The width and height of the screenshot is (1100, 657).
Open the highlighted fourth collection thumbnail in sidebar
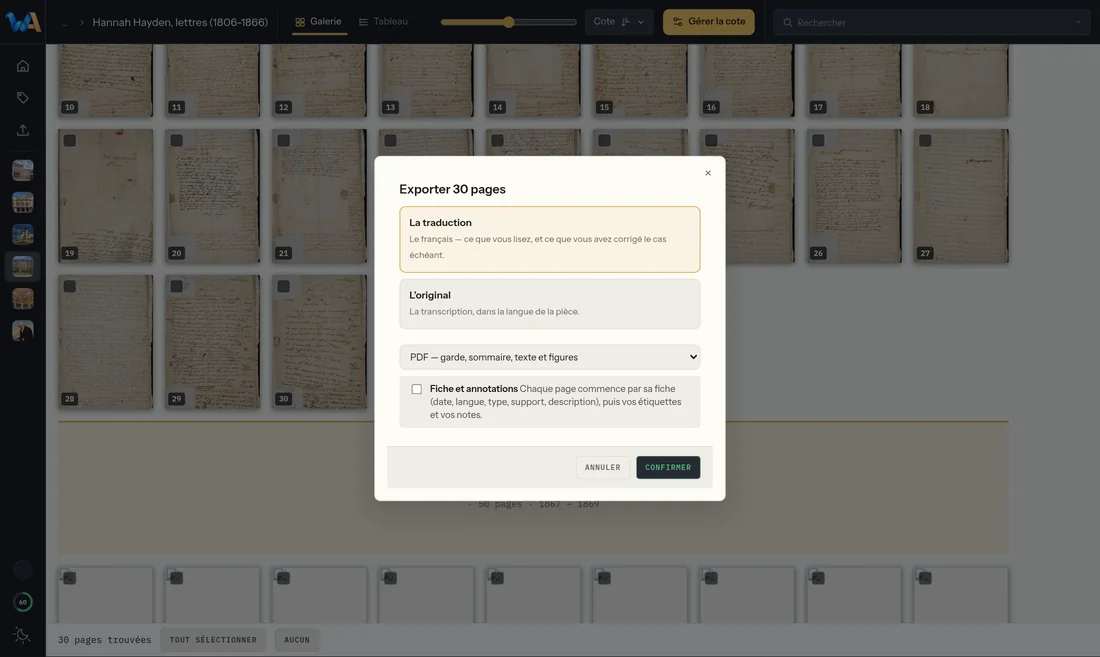(22, 266)
